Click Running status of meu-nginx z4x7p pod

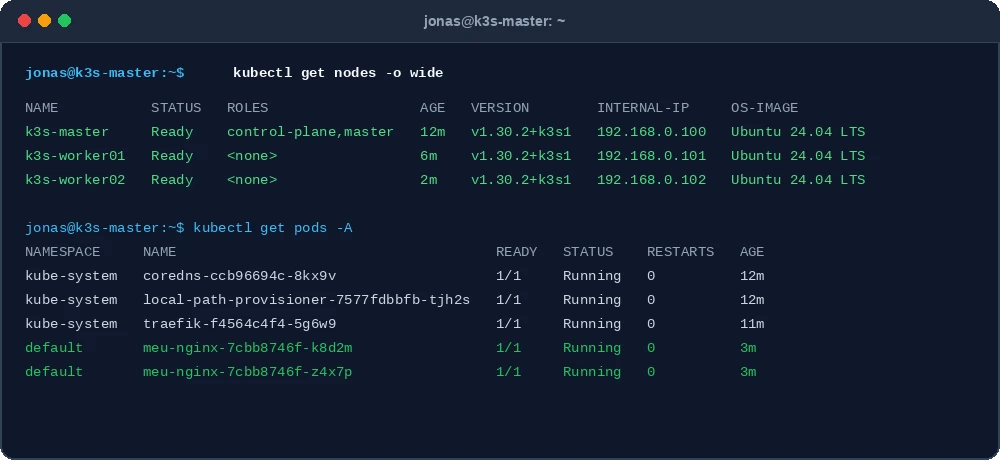[x=592, y=372]
